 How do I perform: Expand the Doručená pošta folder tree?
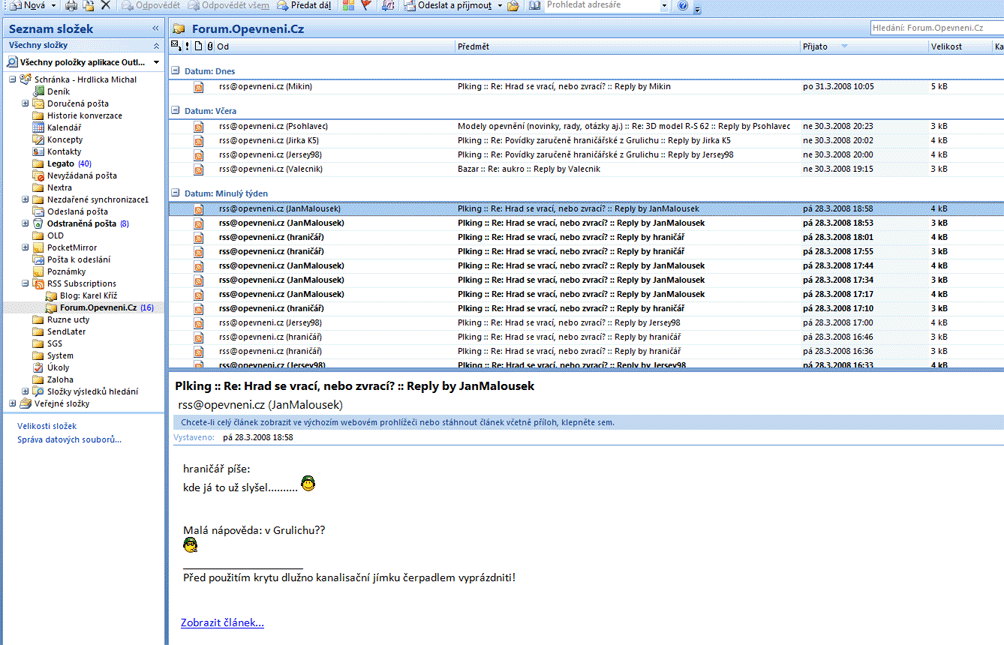click(25, 104)
